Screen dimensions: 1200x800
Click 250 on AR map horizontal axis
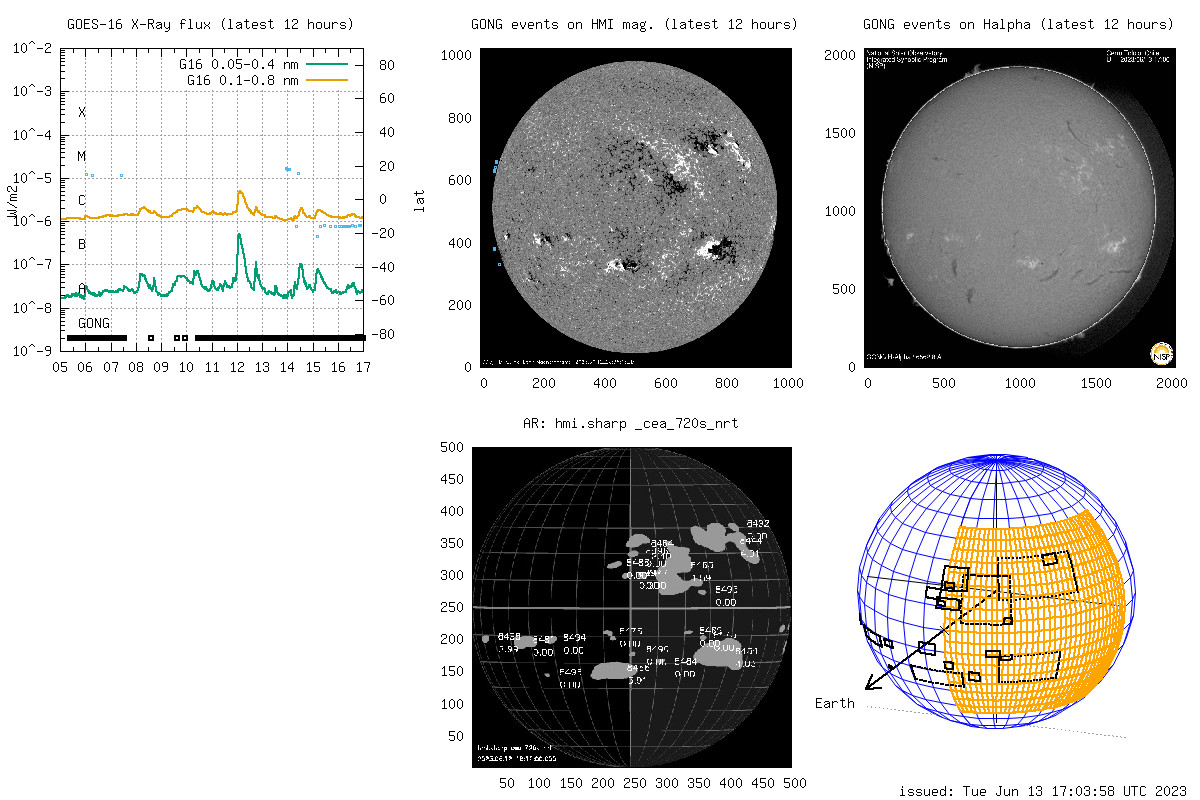click(635, 783)
